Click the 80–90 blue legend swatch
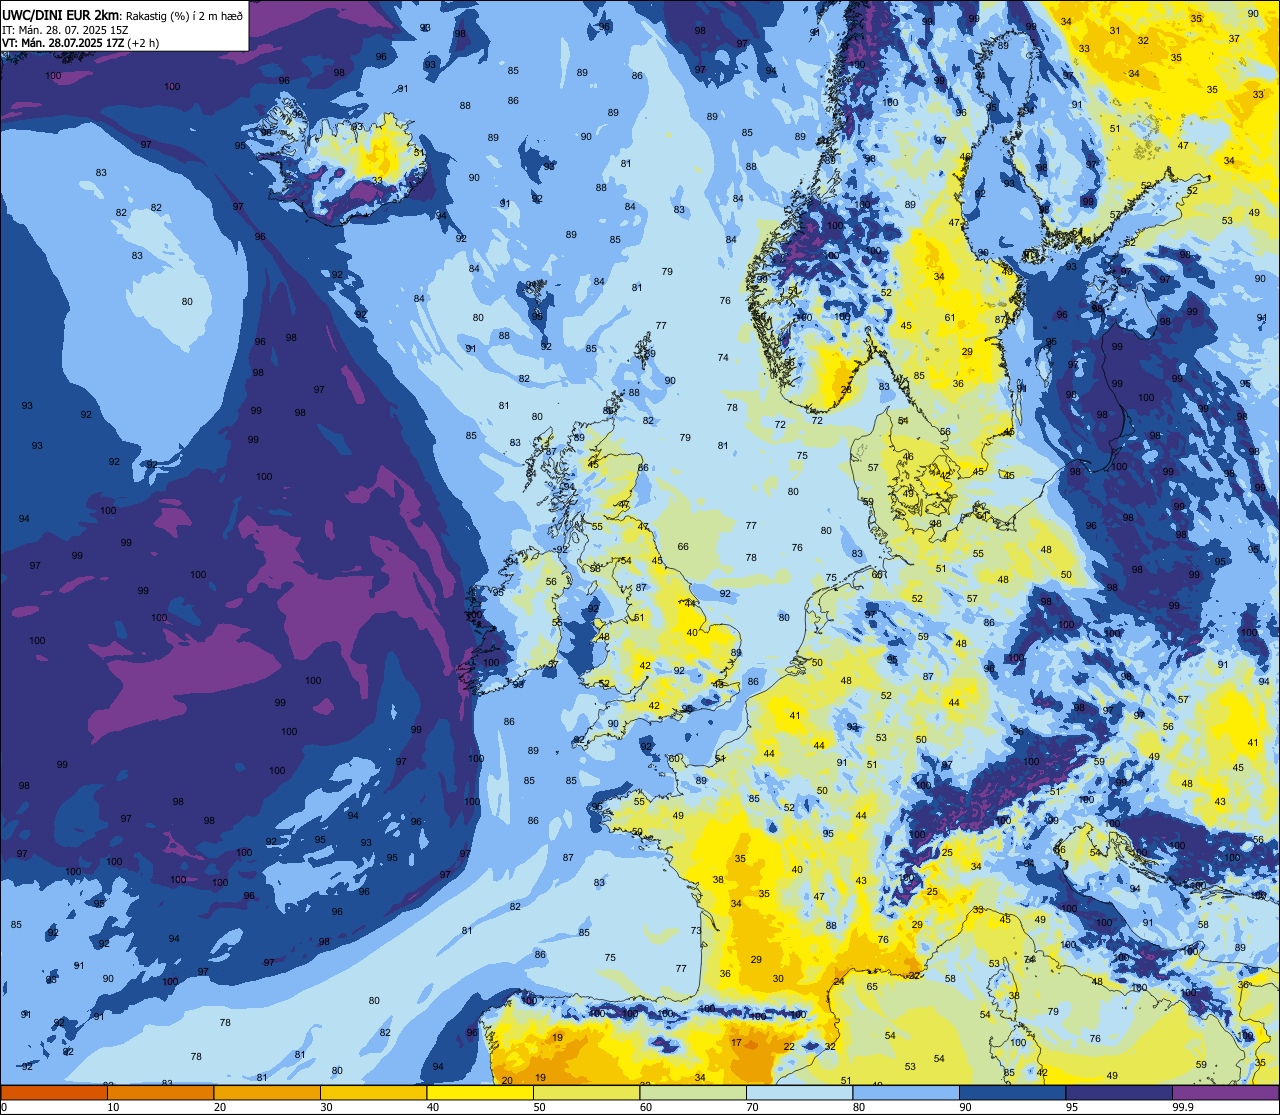This screenshot has height=1115, width=1280. point(906,1092)
